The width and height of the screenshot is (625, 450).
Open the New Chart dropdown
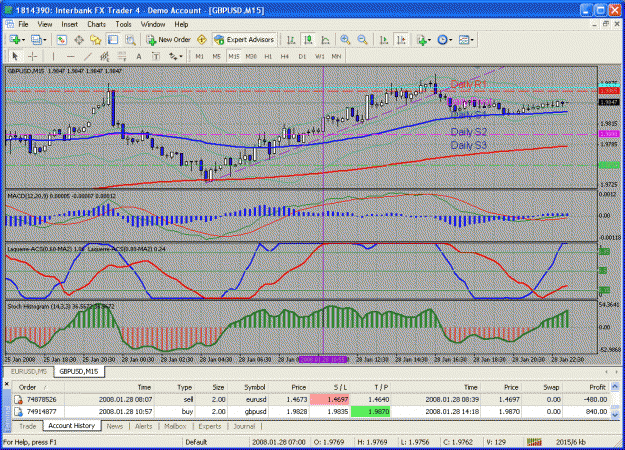point(17,40)
